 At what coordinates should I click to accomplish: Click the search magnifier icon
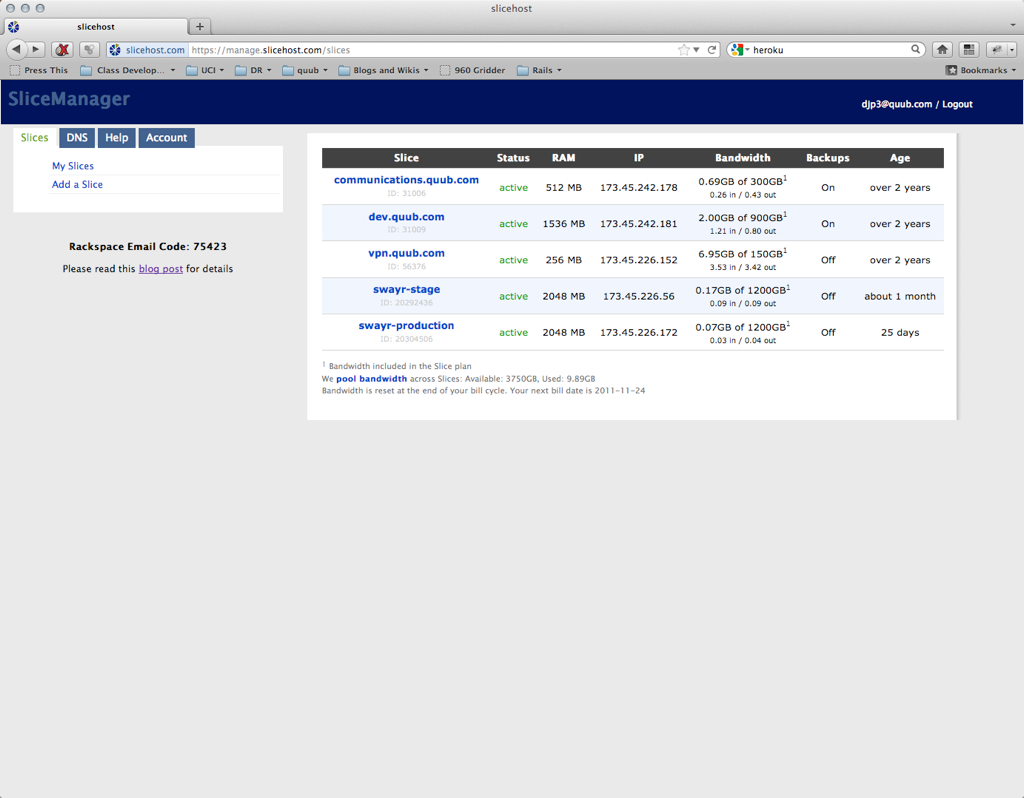pyautogui.click(x=916, y=49)
